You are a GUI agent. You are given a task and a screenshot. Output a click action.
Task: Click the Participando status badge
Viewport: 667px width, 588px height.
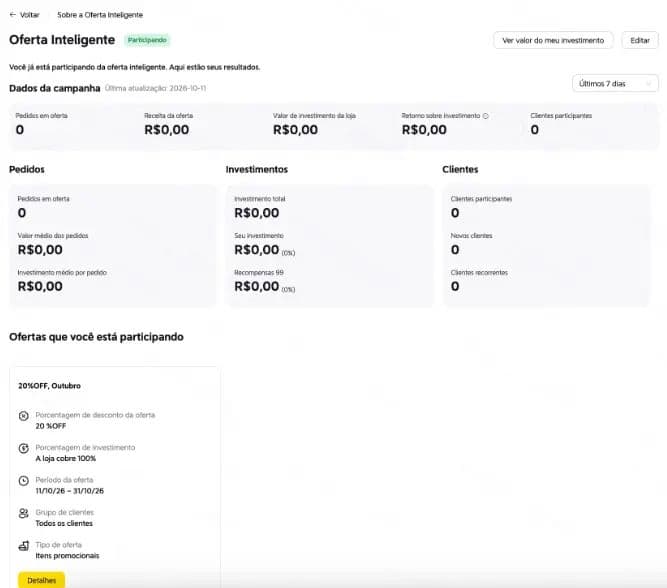pos(147,40)
